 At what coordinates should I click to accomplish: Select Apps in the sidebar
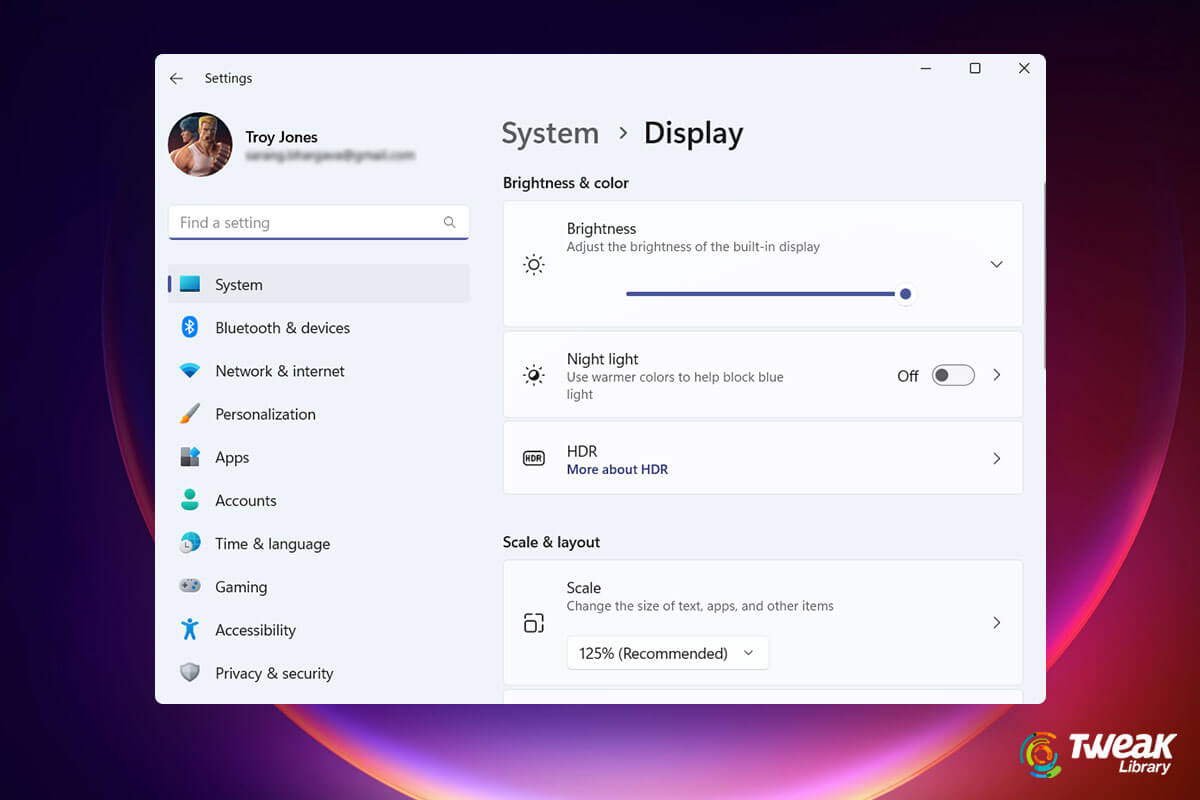click(x=232, y=457)
